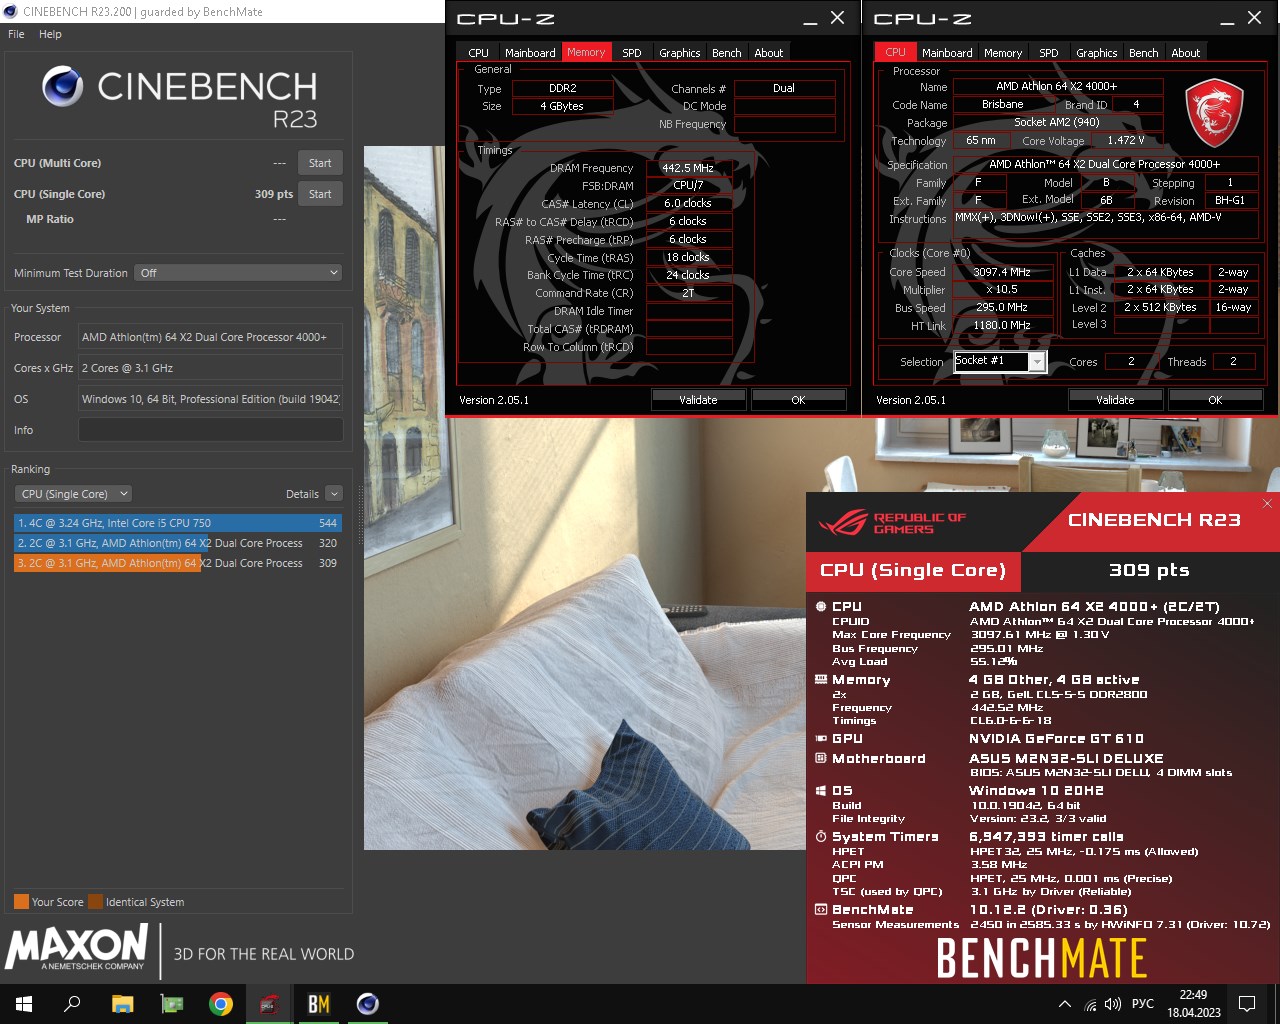The width and height of the screenshot is (1280, 1024).
Task: Open the Windows Start menu
Action: pos(24,1004)
